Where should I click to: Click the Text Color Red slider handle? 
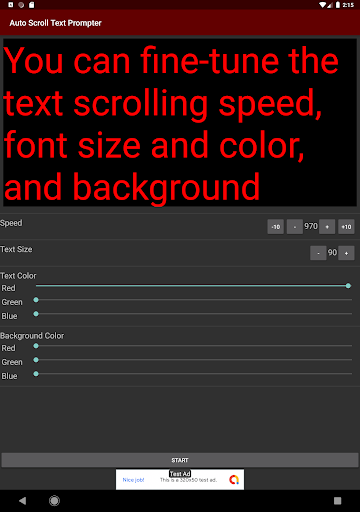348,286
